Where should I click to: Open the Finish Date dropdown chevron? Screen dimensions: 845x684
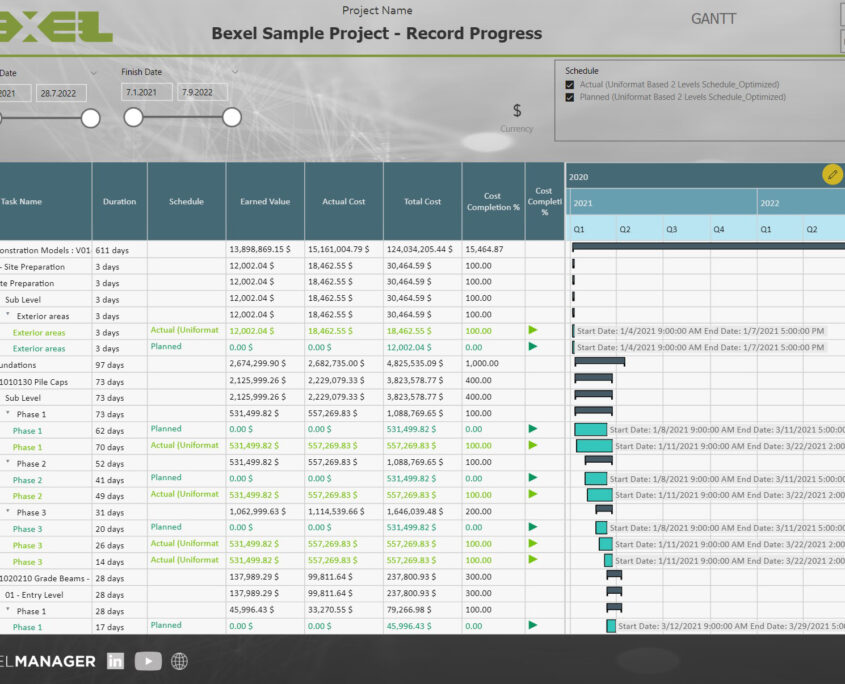[235, 70]
